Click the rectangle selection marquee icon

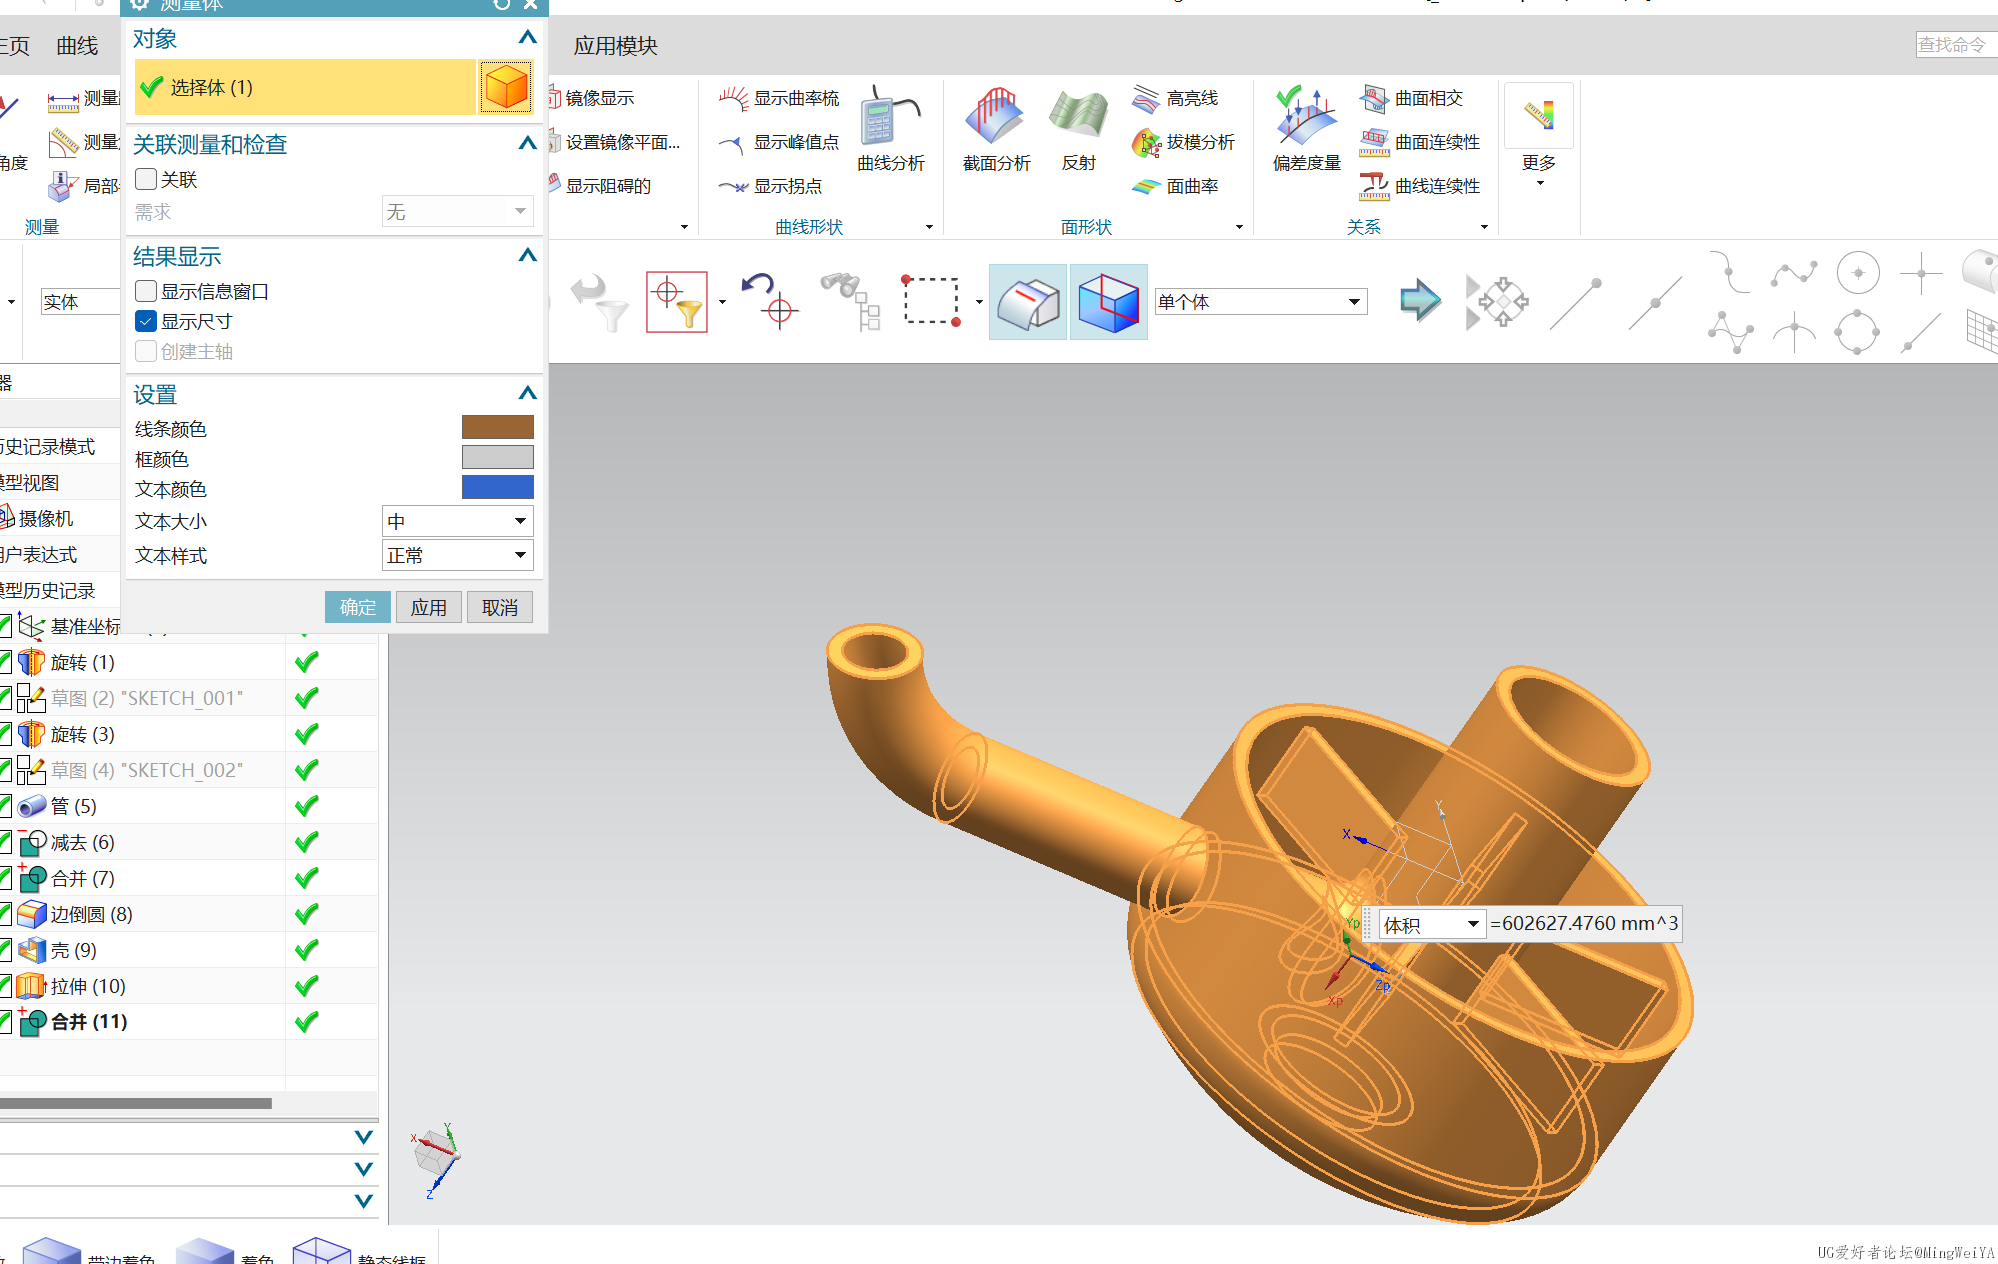point(932,301)
